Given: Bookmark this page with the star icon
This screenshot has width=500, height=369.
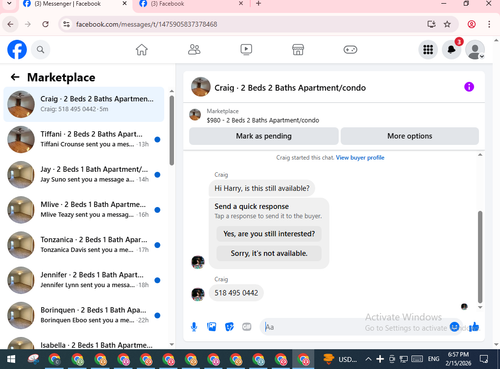Looking at the screenshot, I should pos(447,24).
